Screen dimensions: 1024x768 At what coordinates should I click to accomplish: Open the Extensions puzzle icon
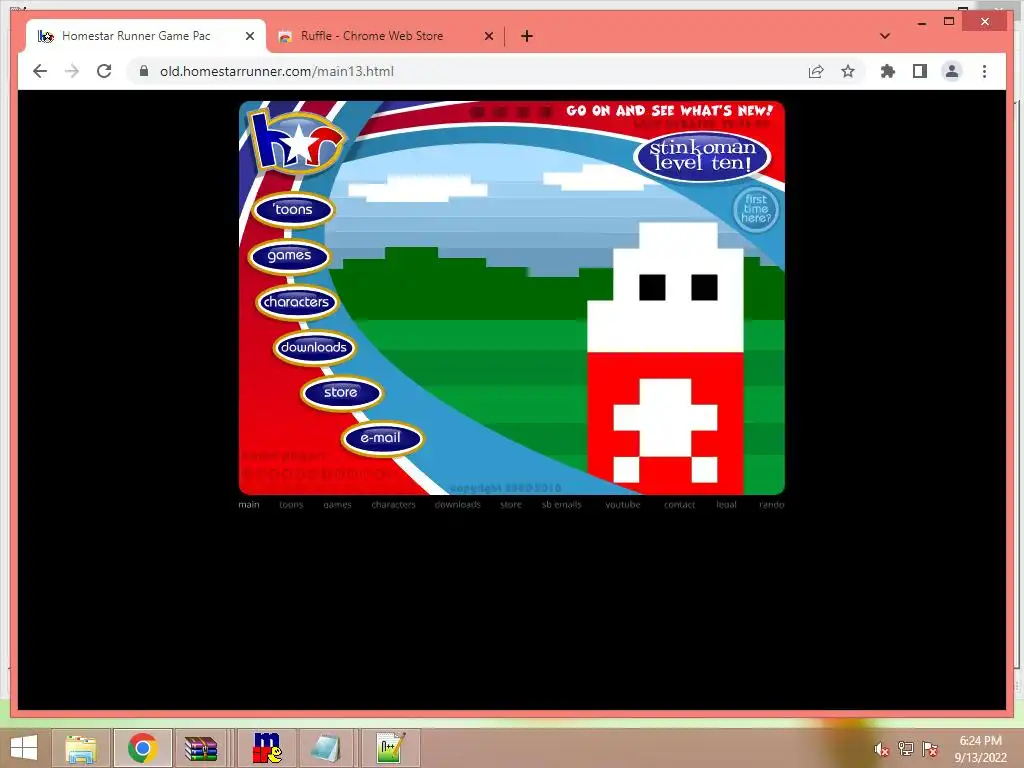[888, 71]
